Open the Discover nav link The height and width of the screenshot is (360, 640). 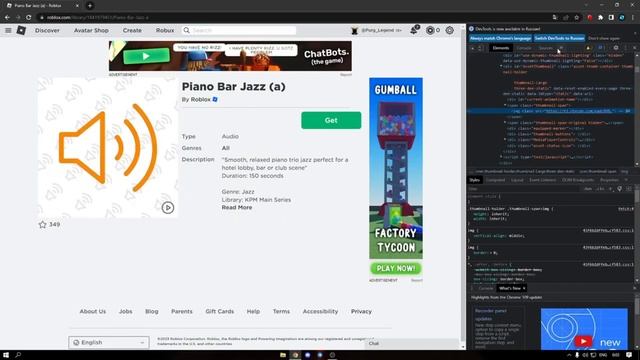coord(47,30)
